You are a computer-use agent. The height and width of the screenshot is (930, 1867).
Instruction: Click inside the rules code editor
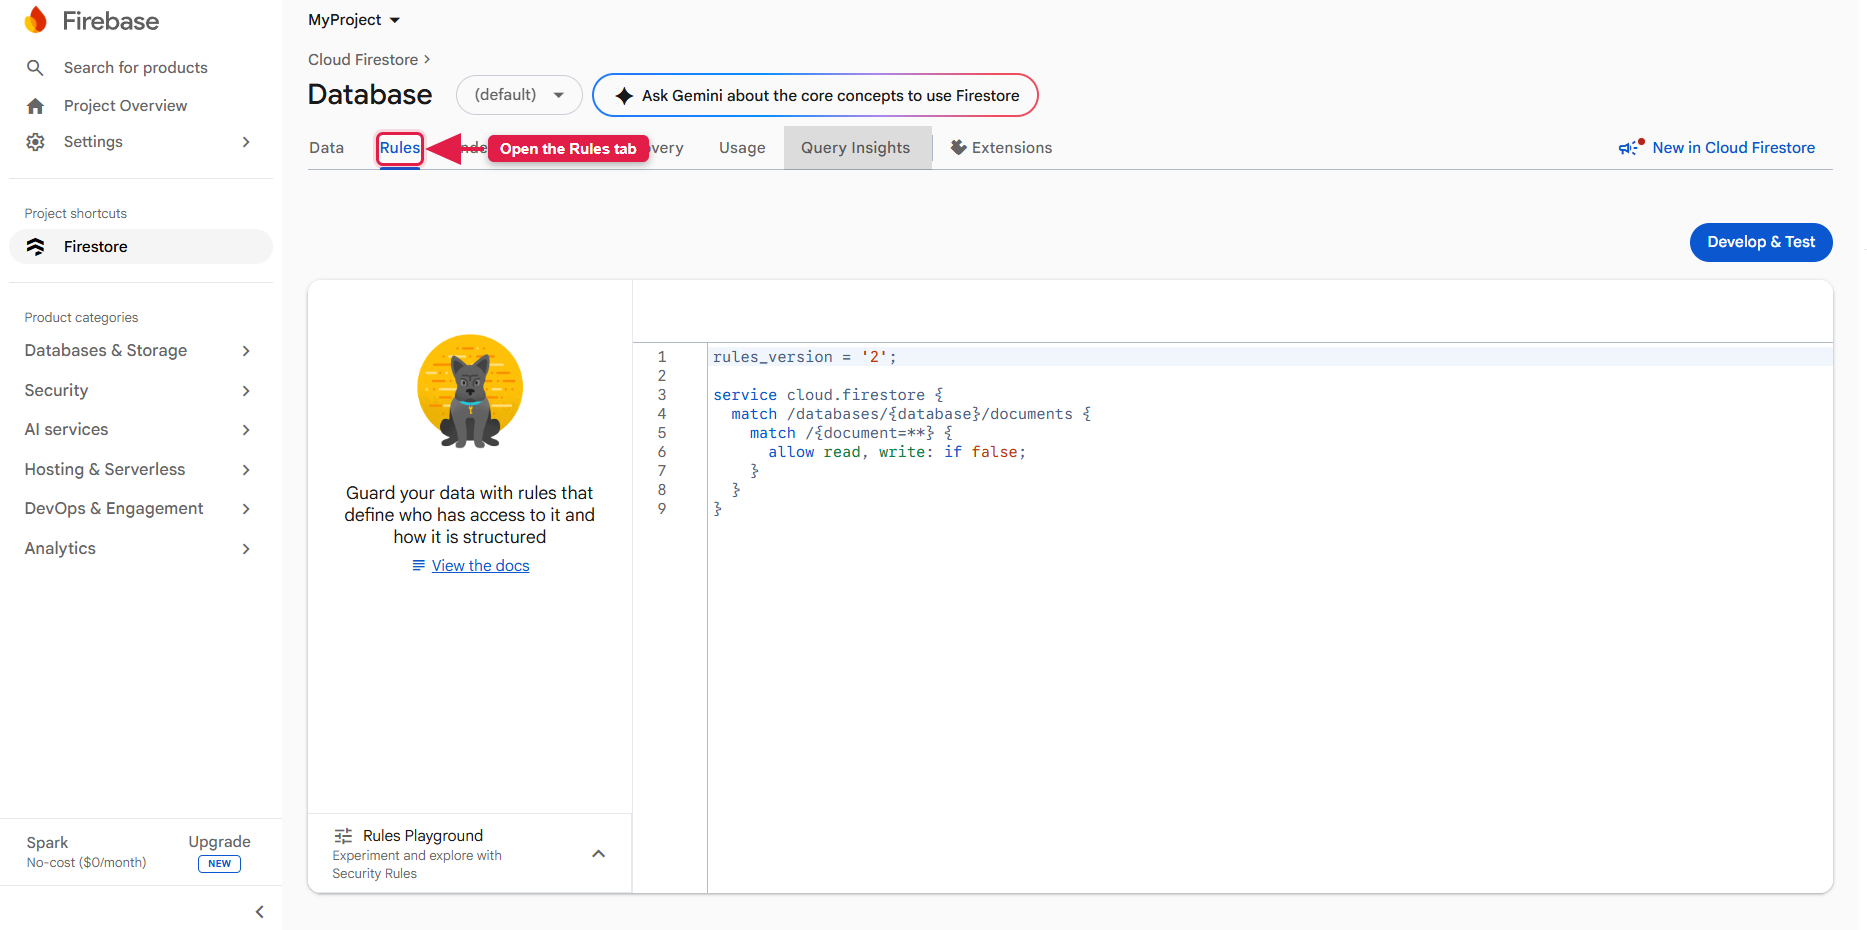point(1270,618)
